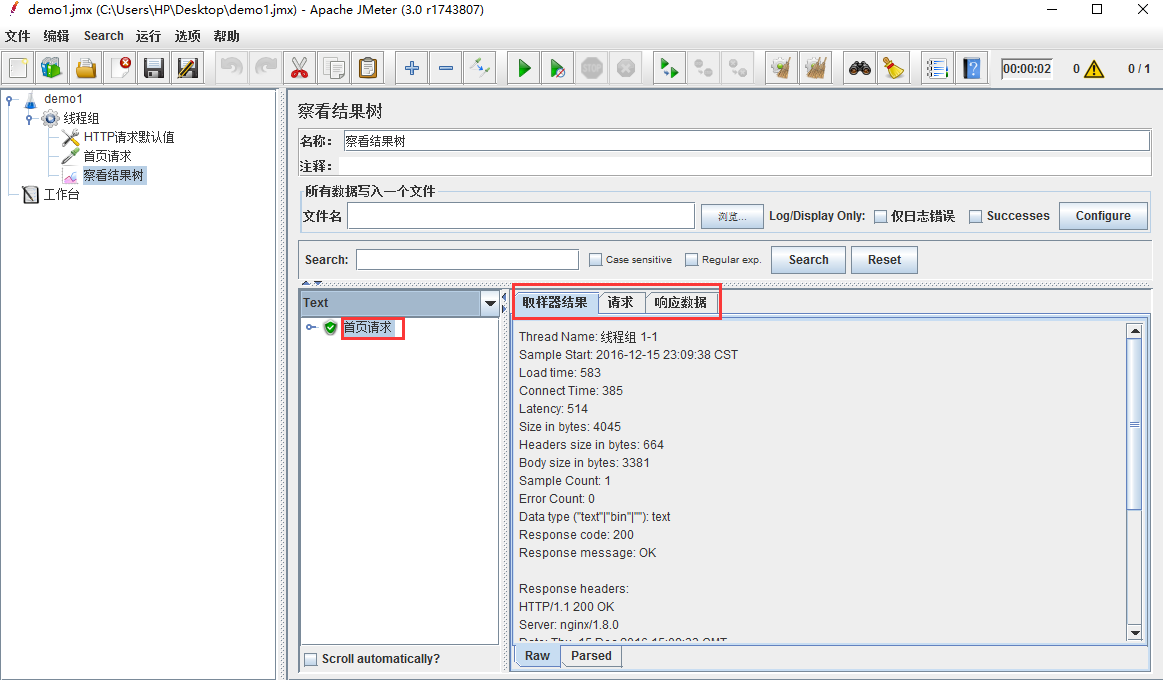Enable Scroll automatically checkbox

(x=312, y=659)
